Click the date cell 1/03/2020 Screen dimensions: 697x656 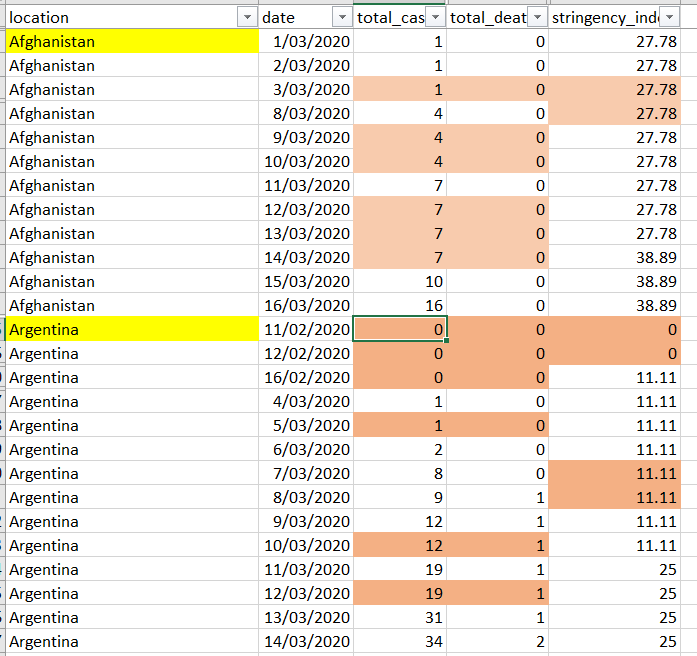[306, 41]
